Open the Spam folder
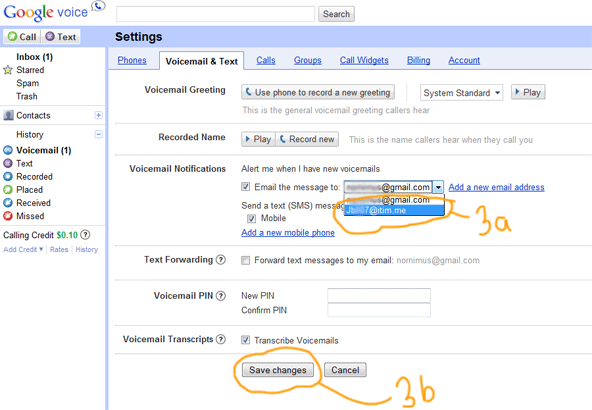 [x=28, y=83]
